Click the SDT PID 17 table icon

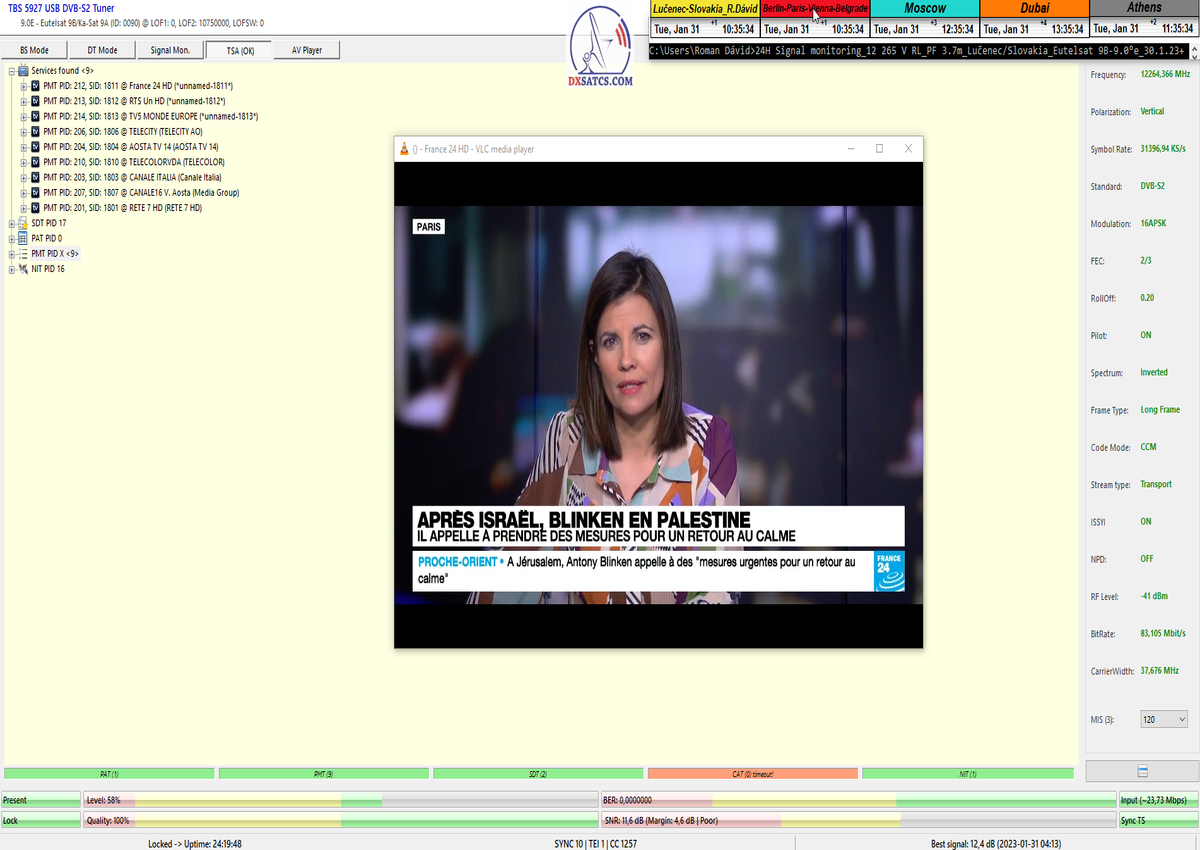[x=23, y=223]
